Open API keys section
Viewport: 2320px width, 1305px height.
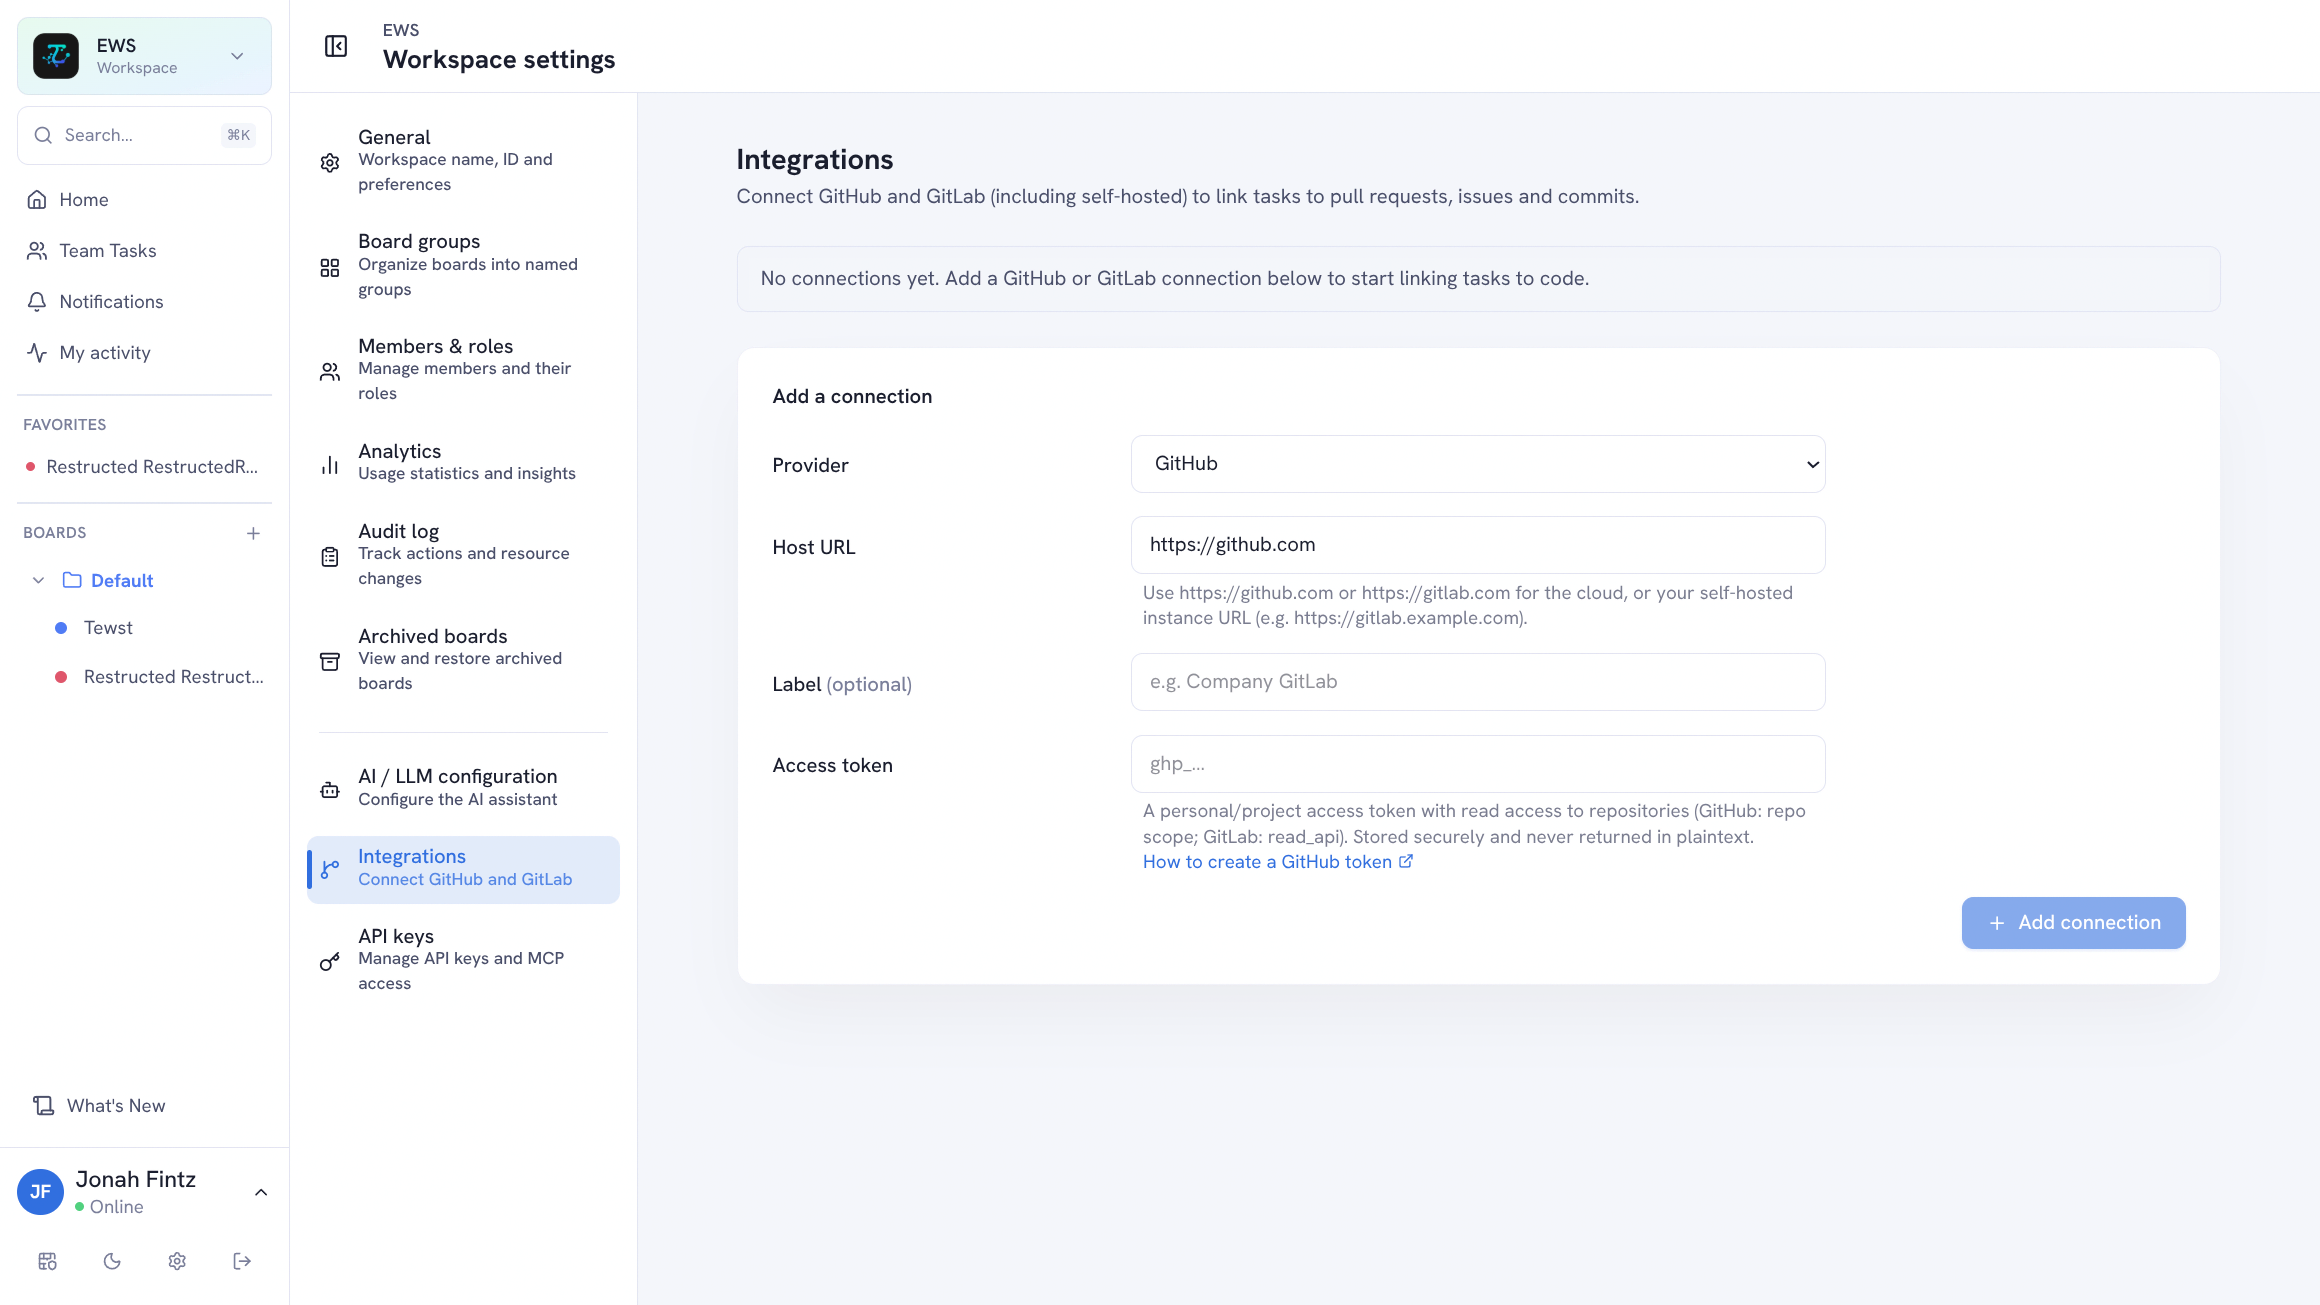463,959
